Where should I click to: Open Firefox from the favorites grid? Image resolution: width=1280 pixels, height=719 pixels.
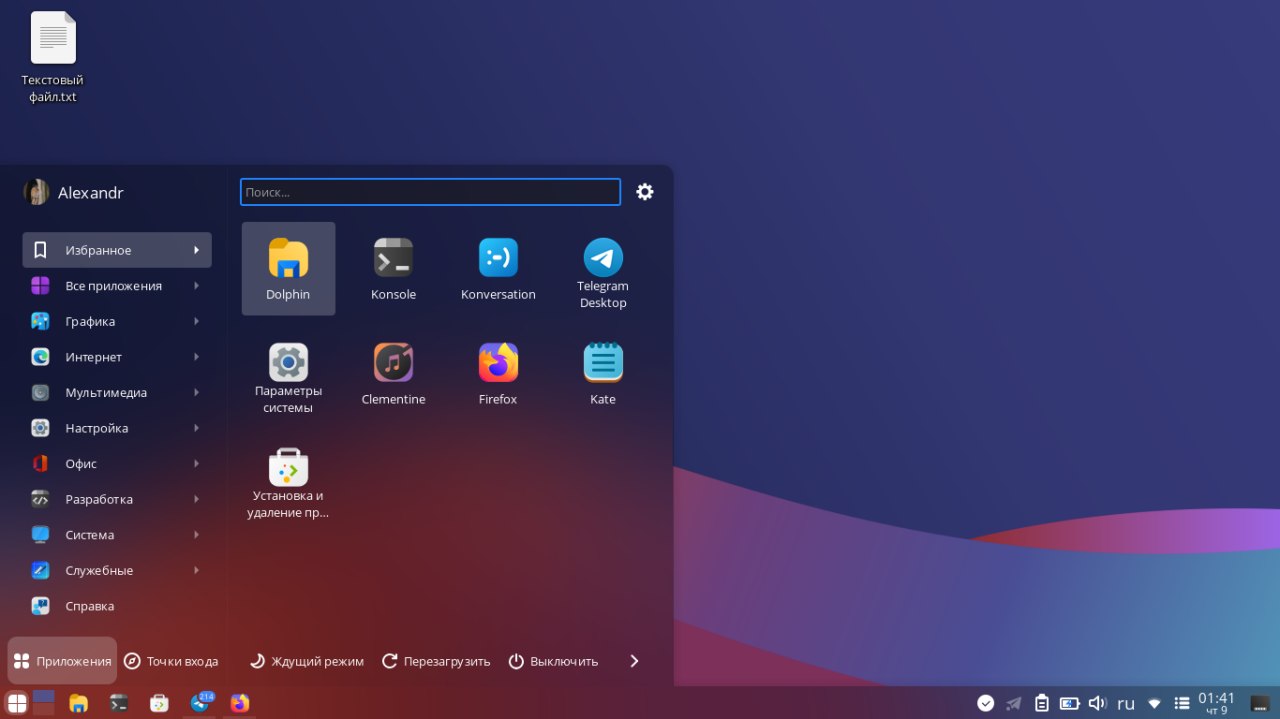click(x=498, y=373)
